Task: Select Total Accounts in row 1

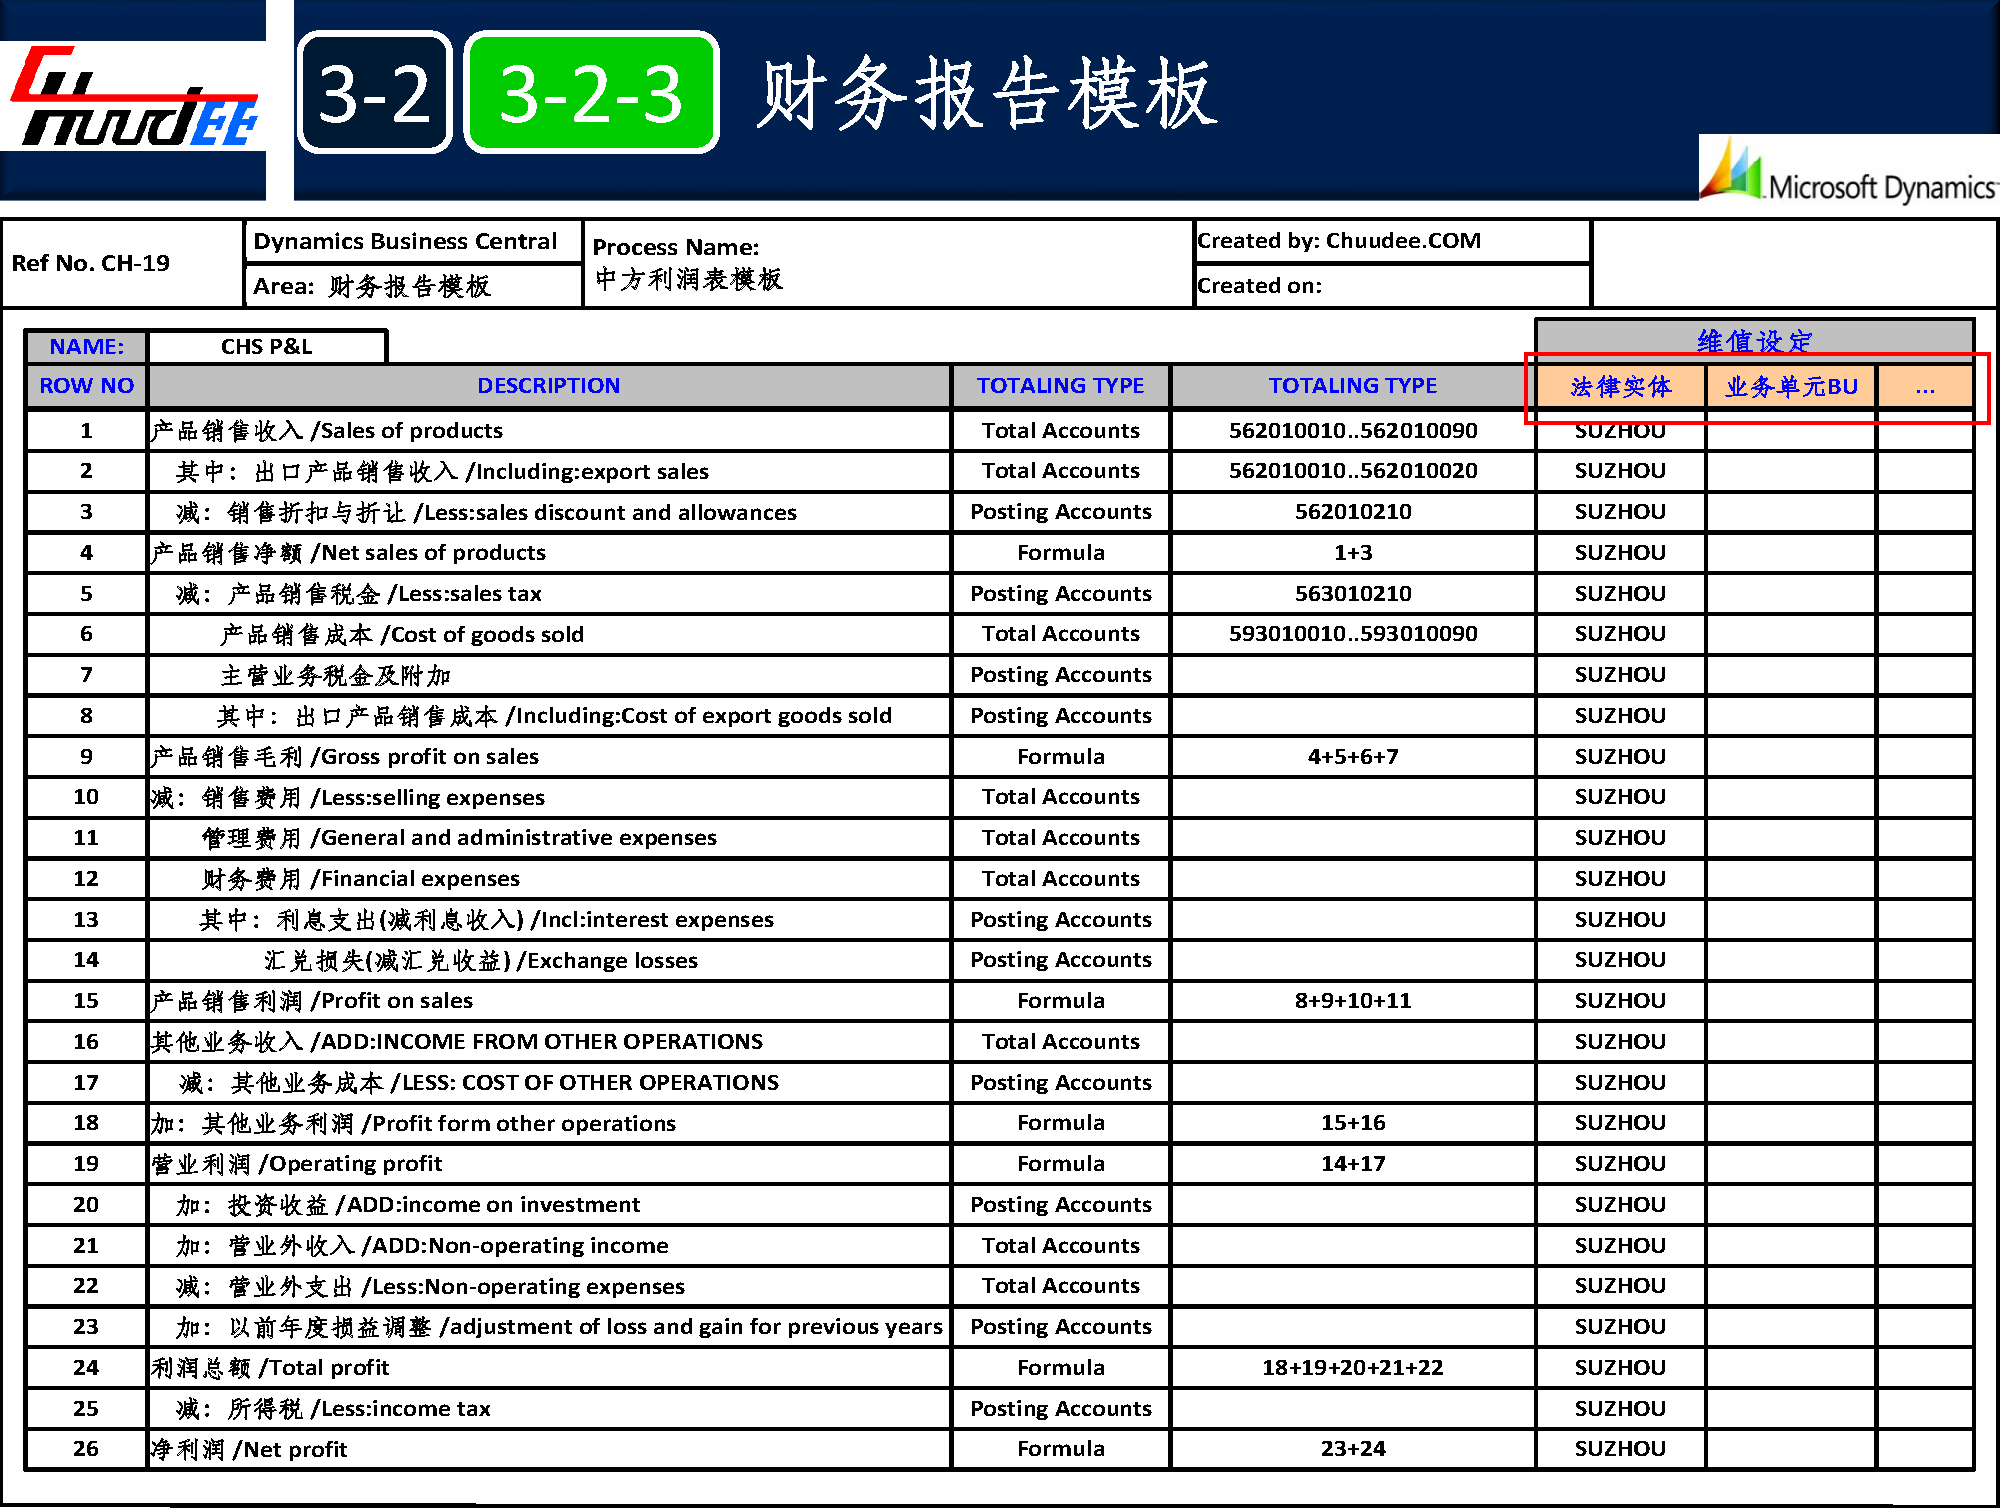Action: tap(1060, 431)
